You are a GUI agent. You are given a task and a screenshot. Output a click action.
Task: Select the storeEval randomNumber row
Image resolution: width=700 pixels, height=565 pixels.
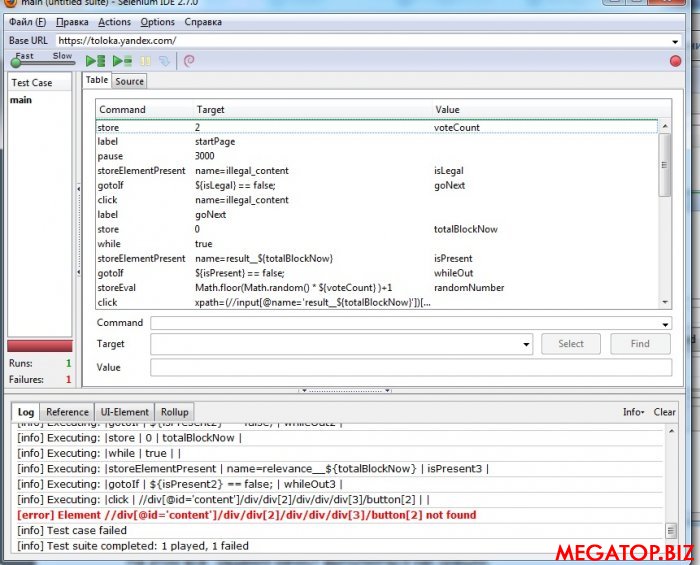[377, 288]
